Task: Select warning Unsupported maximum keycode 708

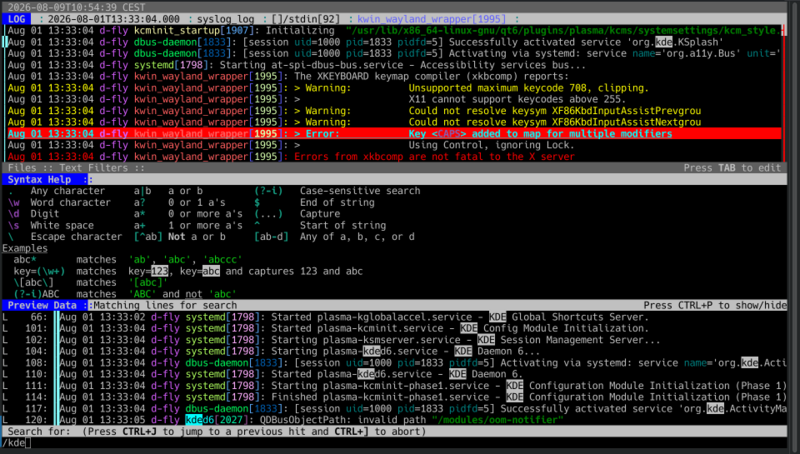Action: coord(394,88)
